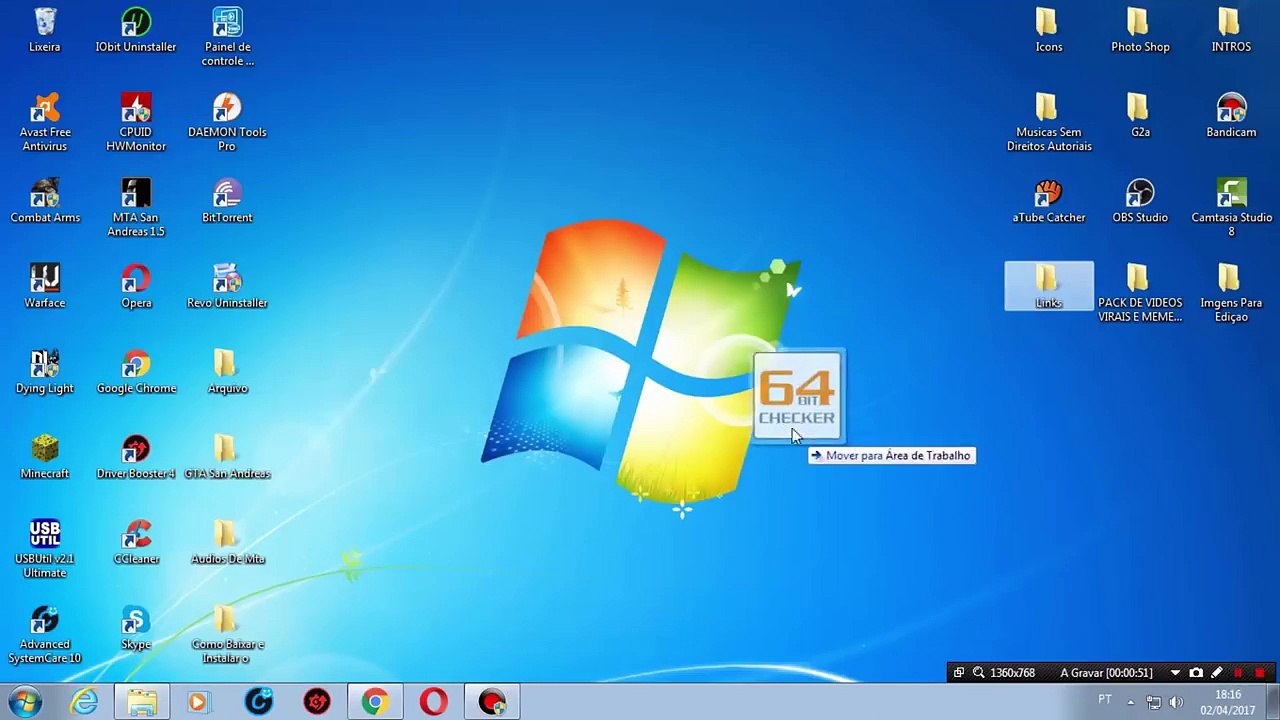
Task: Select the Dying Light desktop icon
Action: 45,371
